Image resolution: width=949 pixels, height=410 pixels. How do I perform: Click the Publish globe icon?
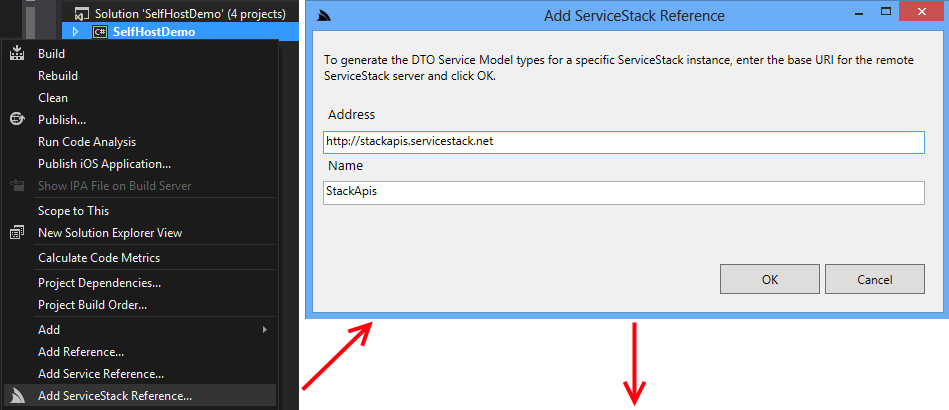[16, 119]
